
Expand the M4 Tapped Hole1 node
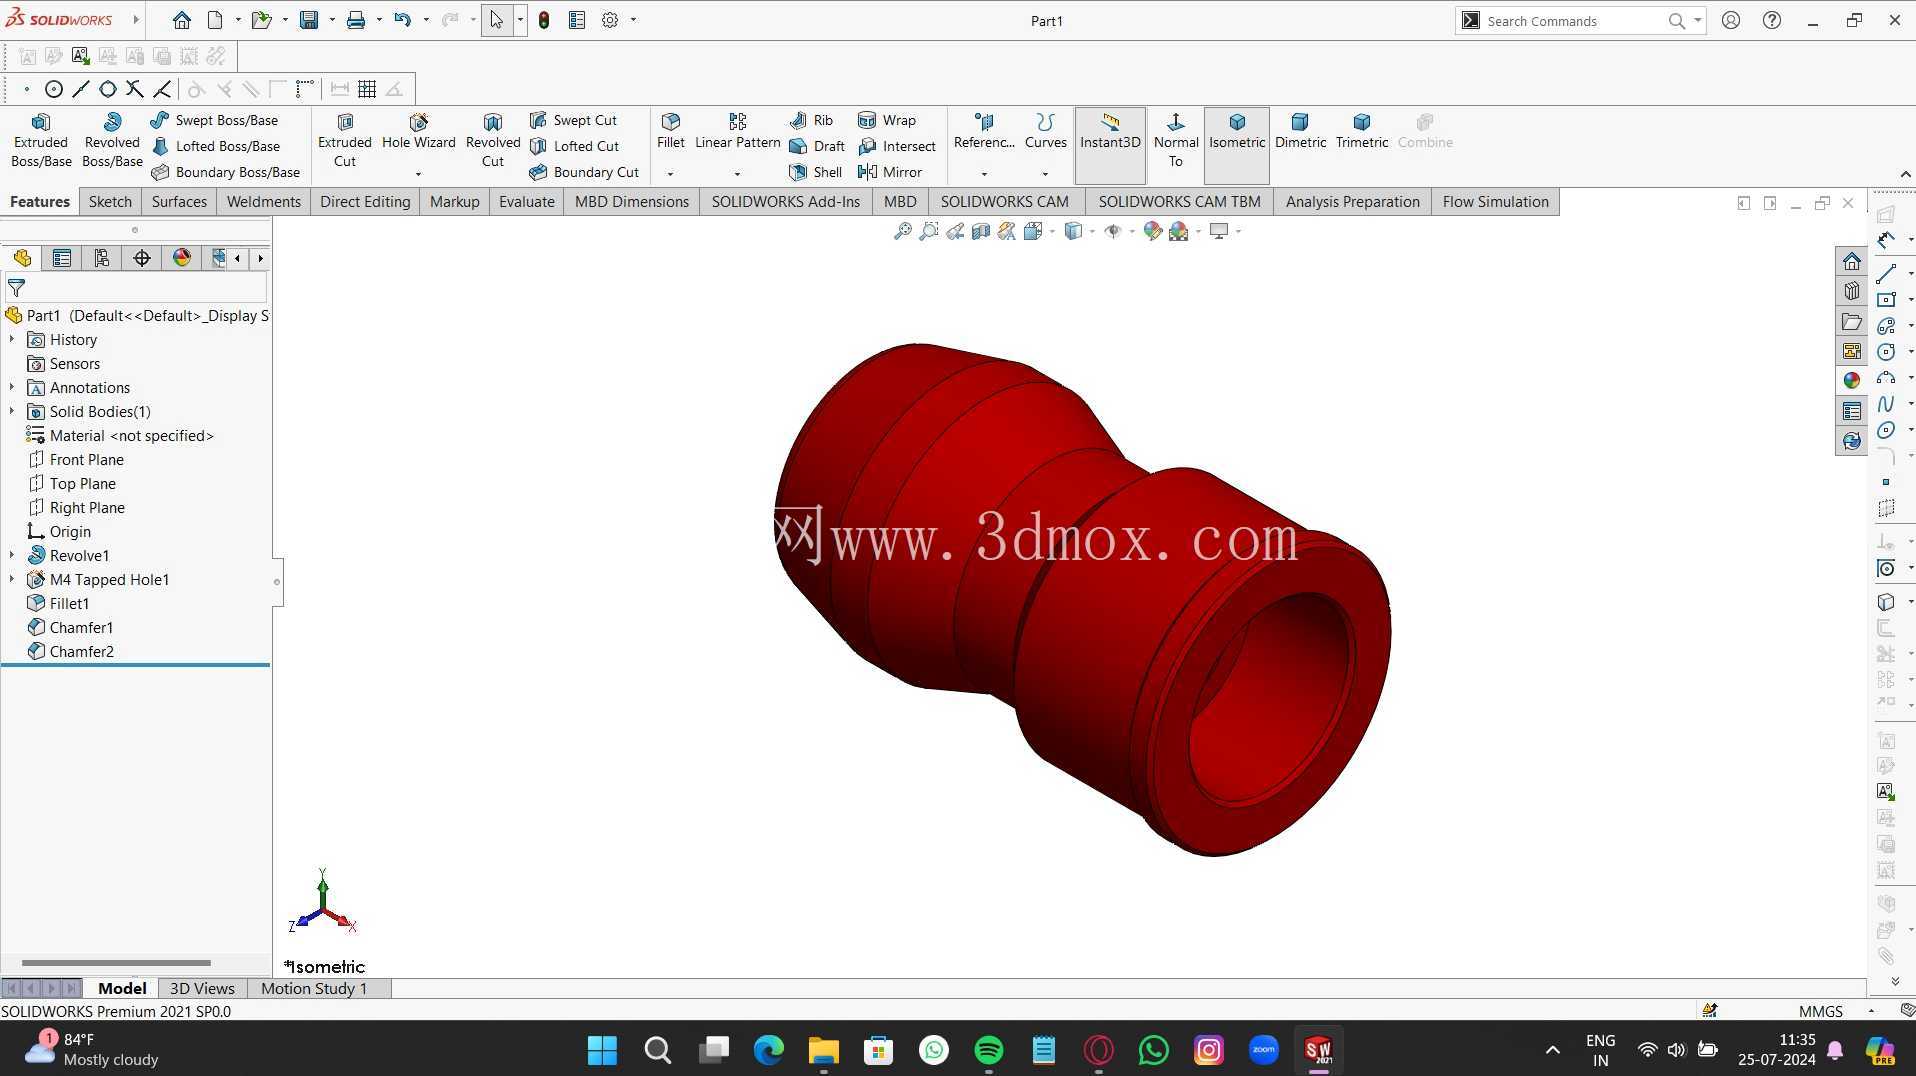click(12, 580)
